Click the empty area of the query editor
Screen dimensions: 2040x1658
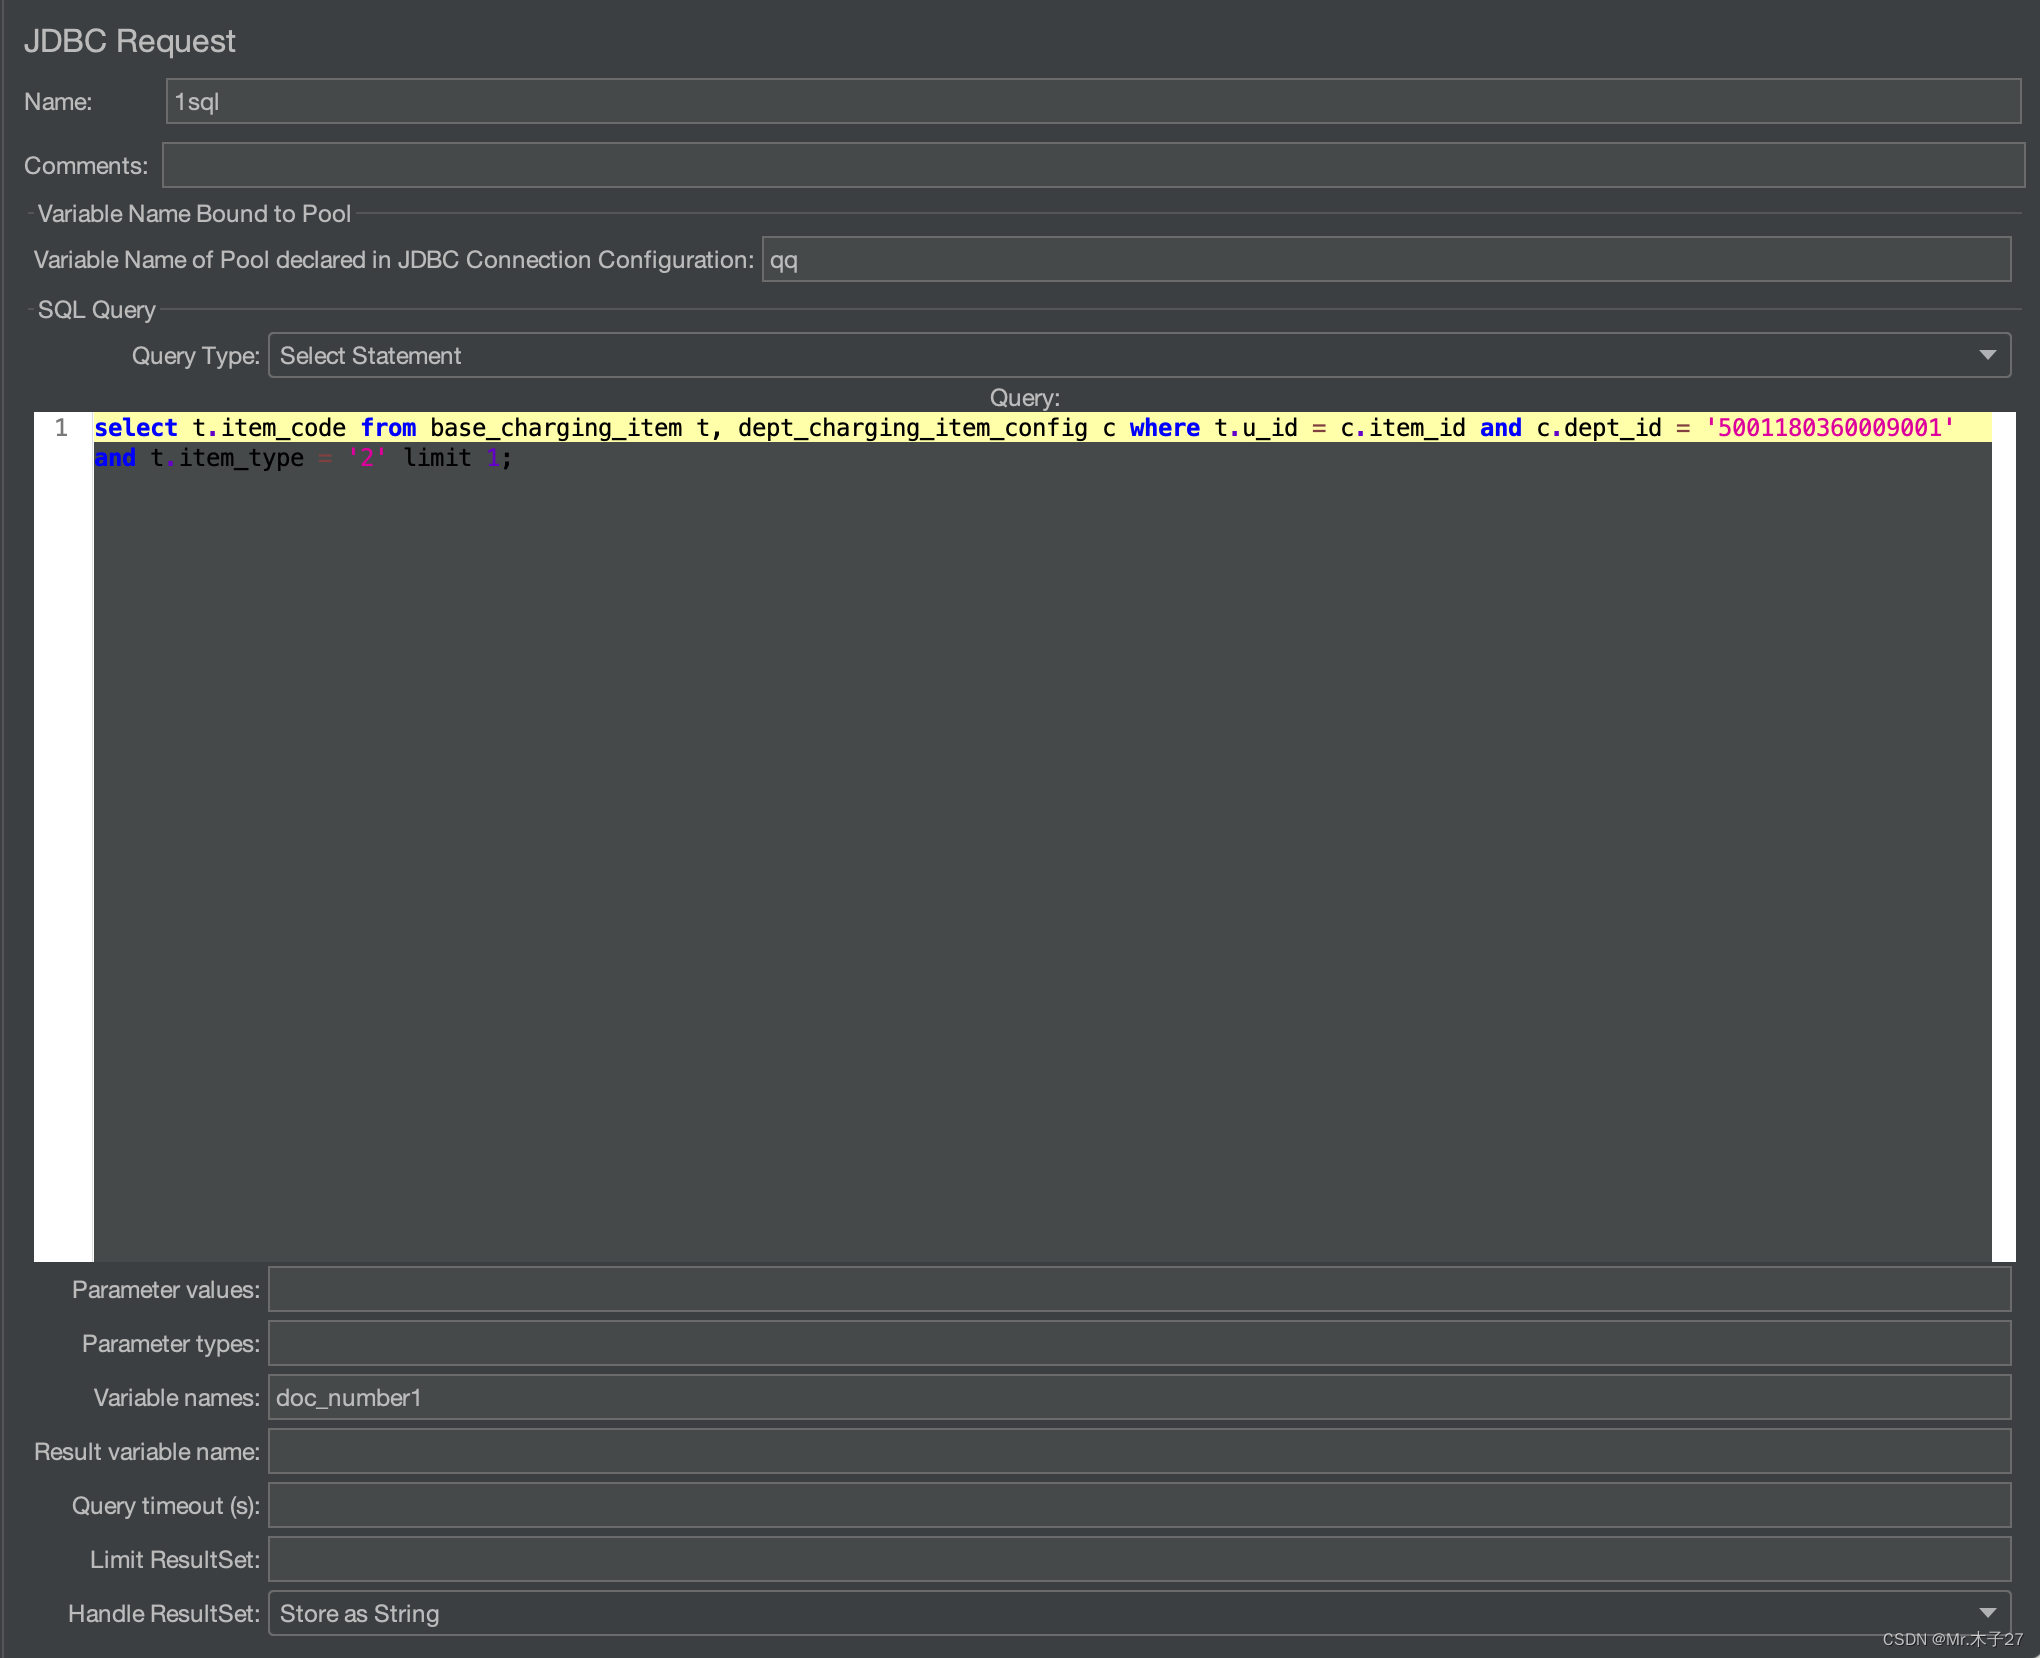click(1040, 850)
